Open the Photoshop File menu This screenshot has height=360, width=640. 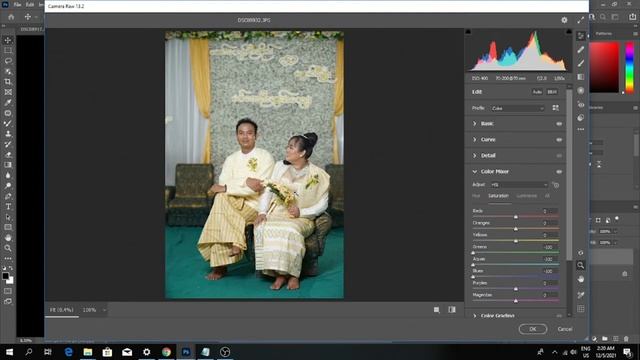[x=18, y=4]
